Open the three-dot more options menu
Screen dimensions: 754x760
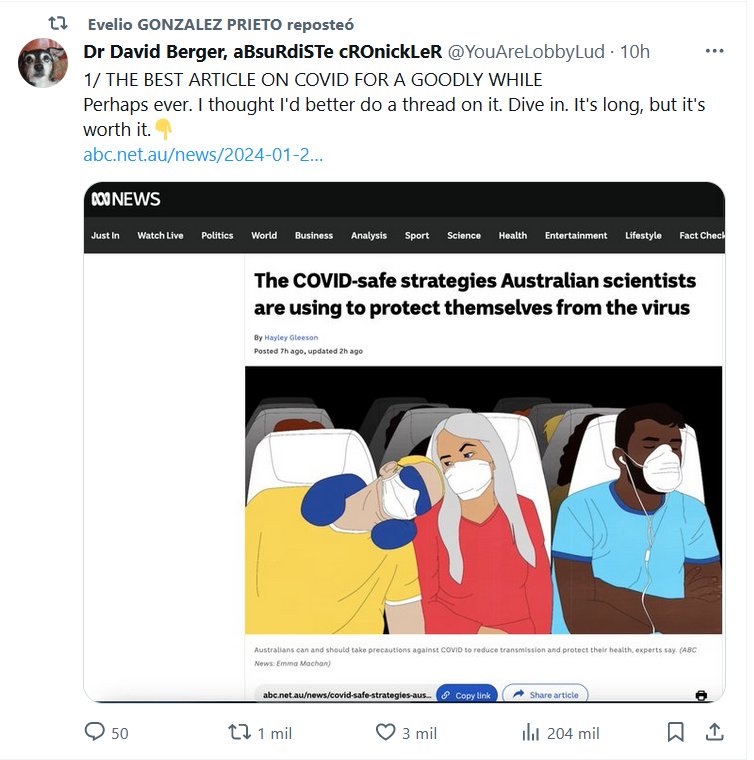click(x=714, y=51)
